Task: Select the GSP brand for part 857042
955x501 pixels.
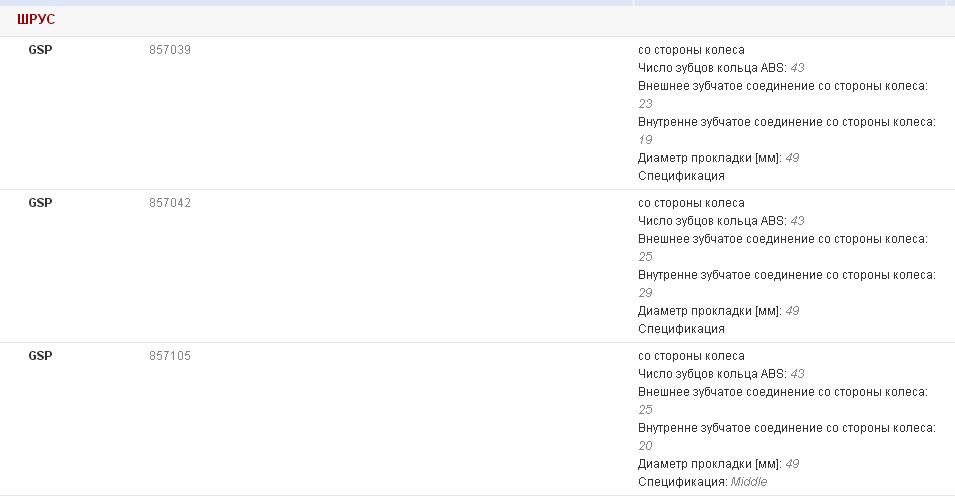Action: (40, 203)
